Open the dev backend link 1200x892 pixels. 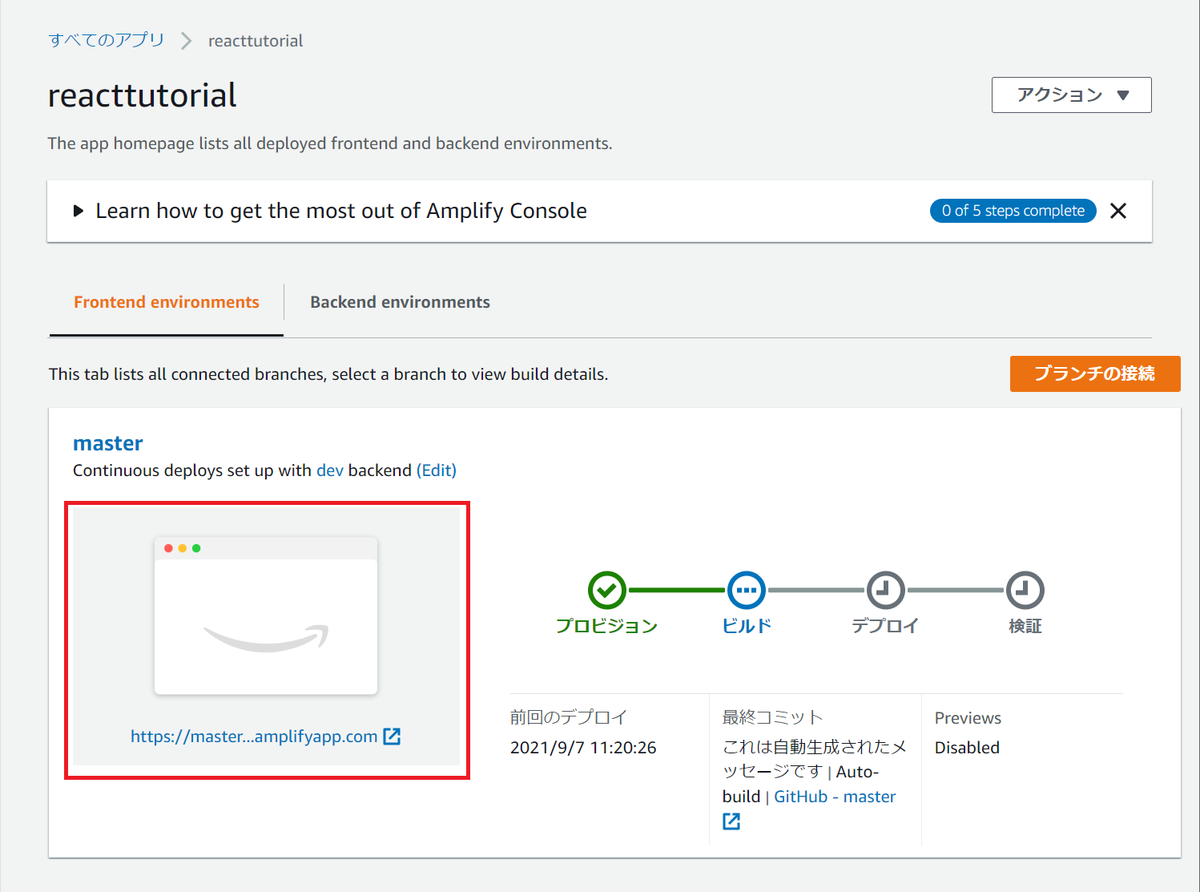tap(330, 470)
